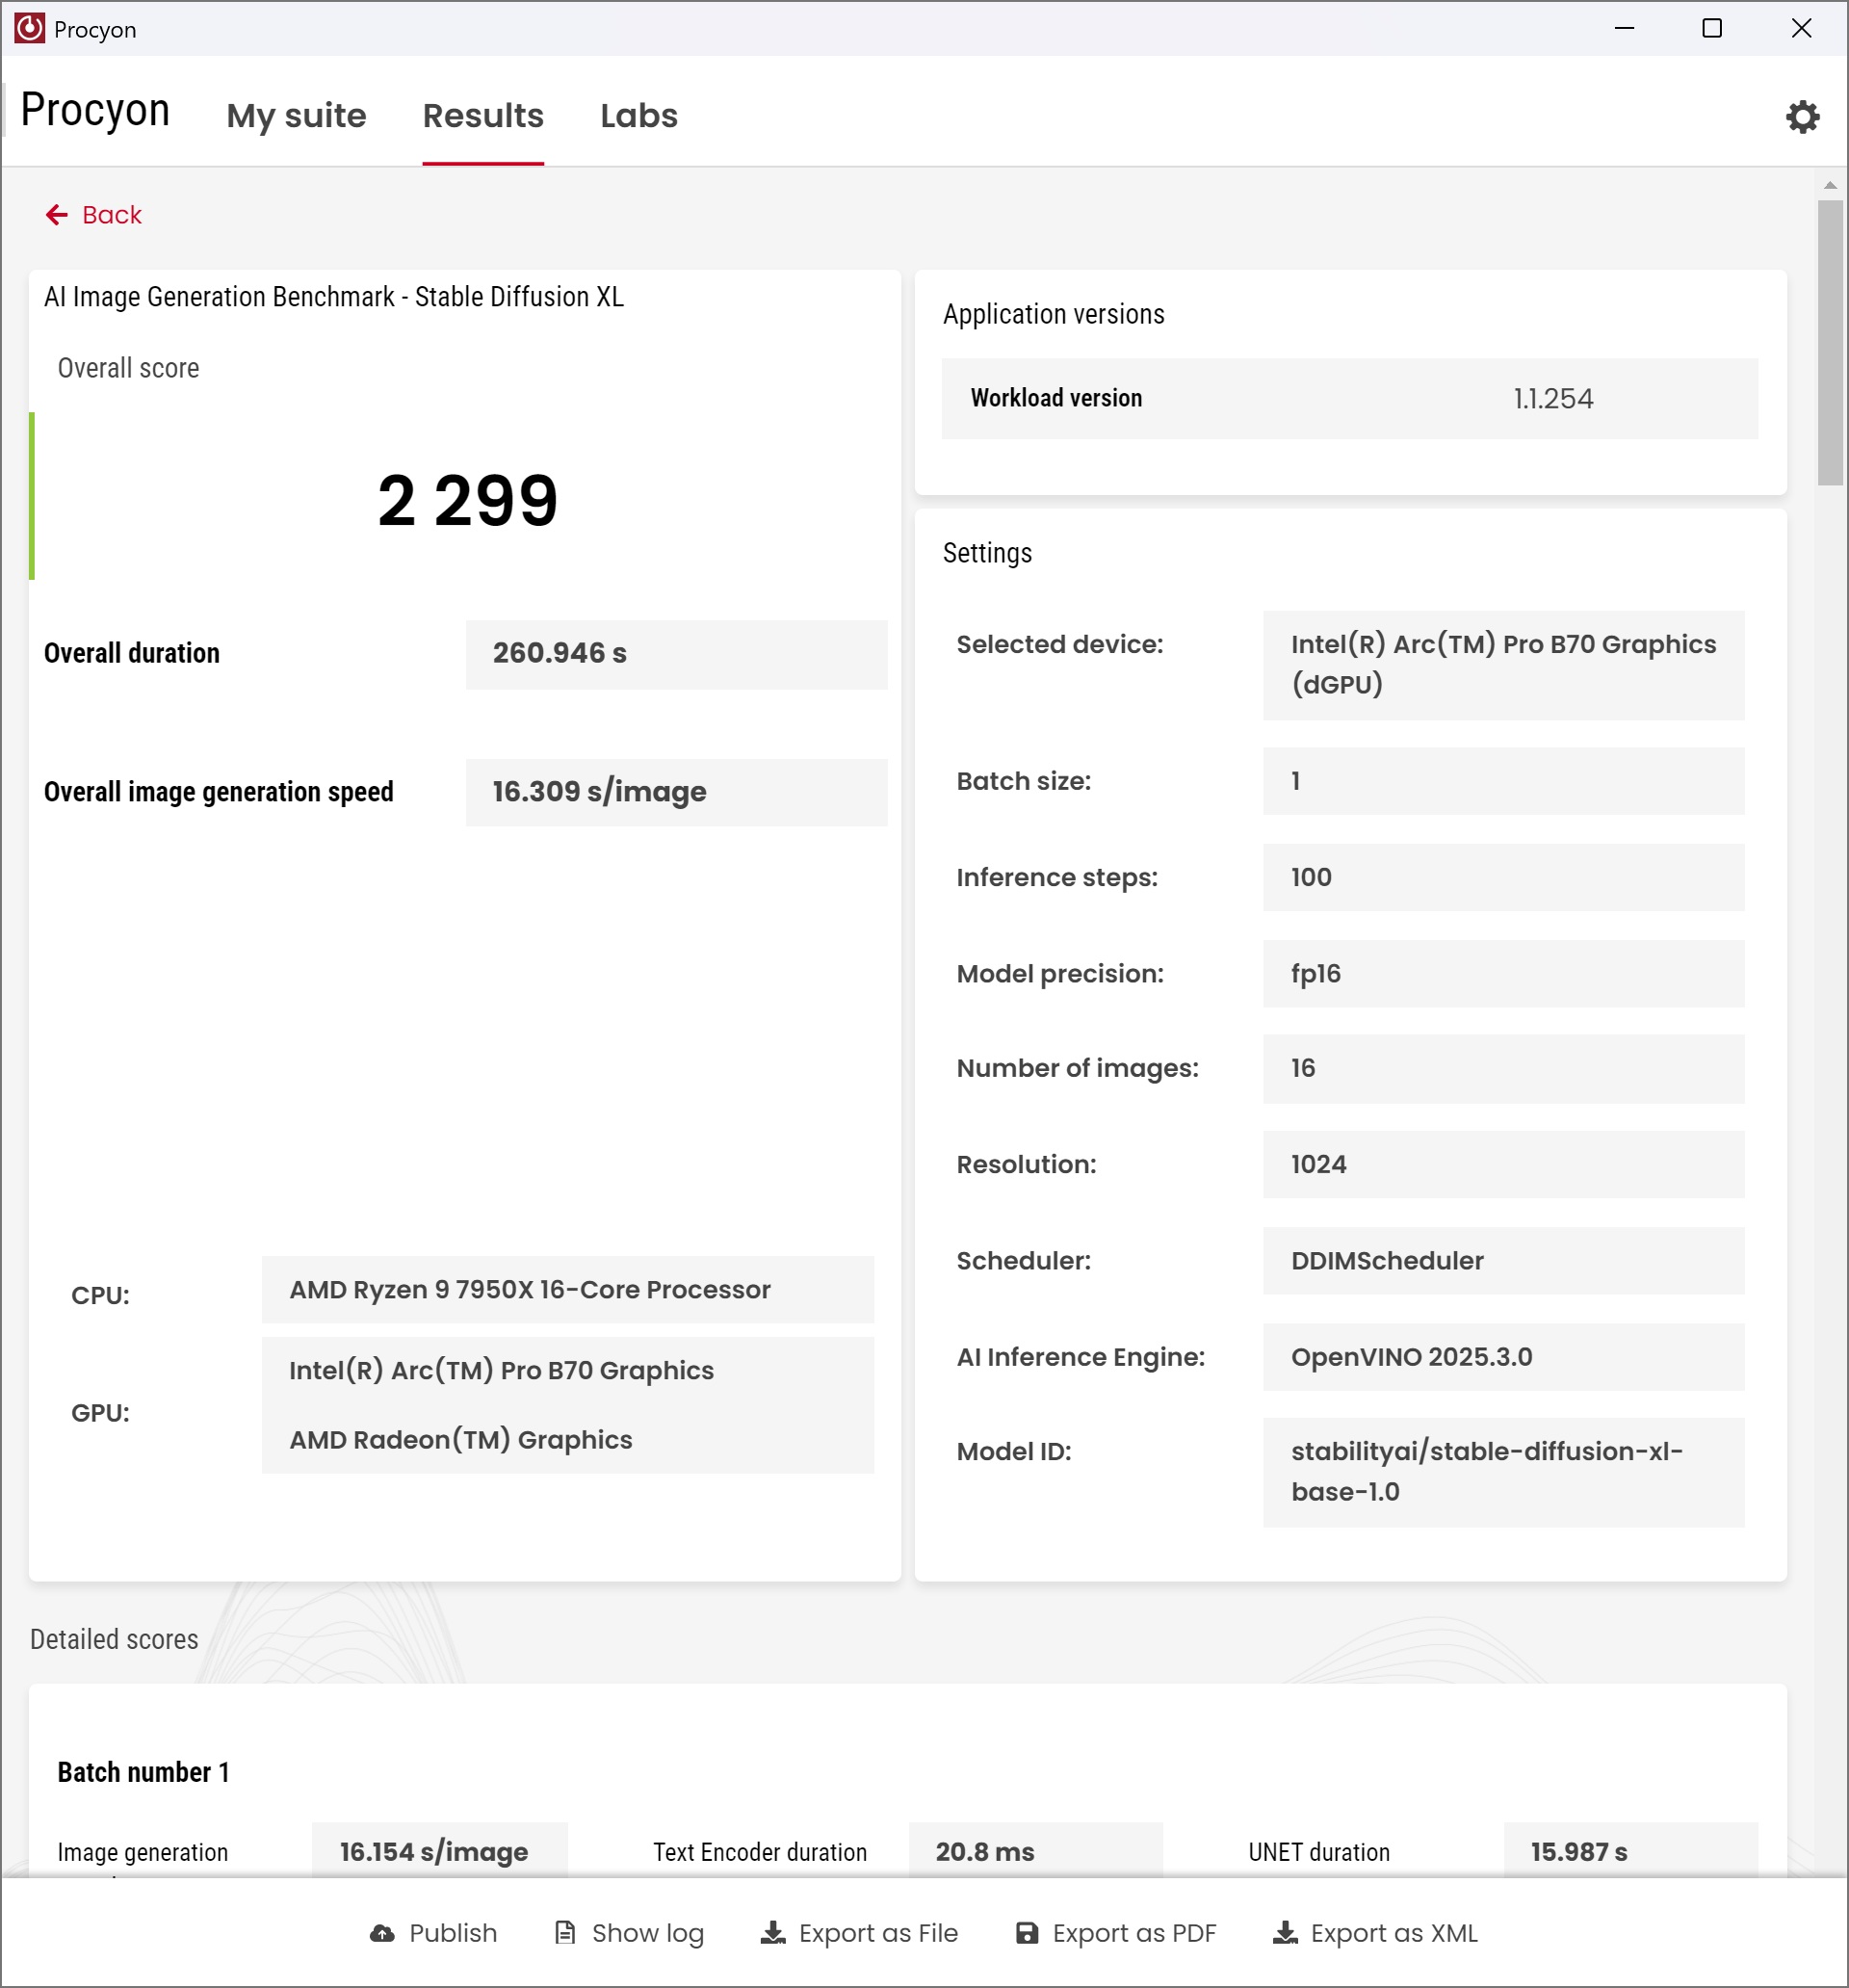
Task: Click AI Image Generation Benchmark title
Action: [x=334, y=297]
